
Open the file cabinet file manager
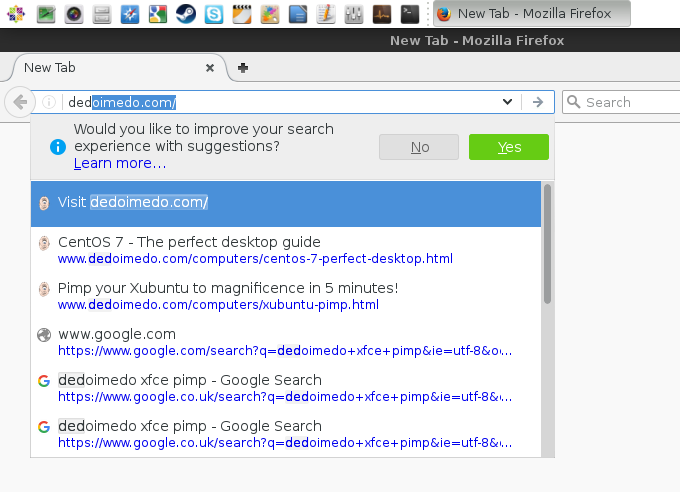point(102,14)
